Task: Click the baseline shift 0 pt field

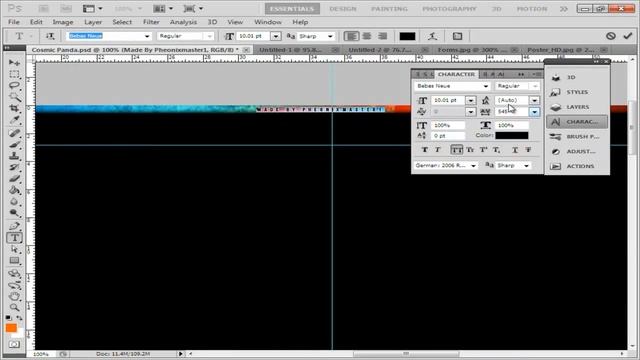Action: (x=448, y=136)
